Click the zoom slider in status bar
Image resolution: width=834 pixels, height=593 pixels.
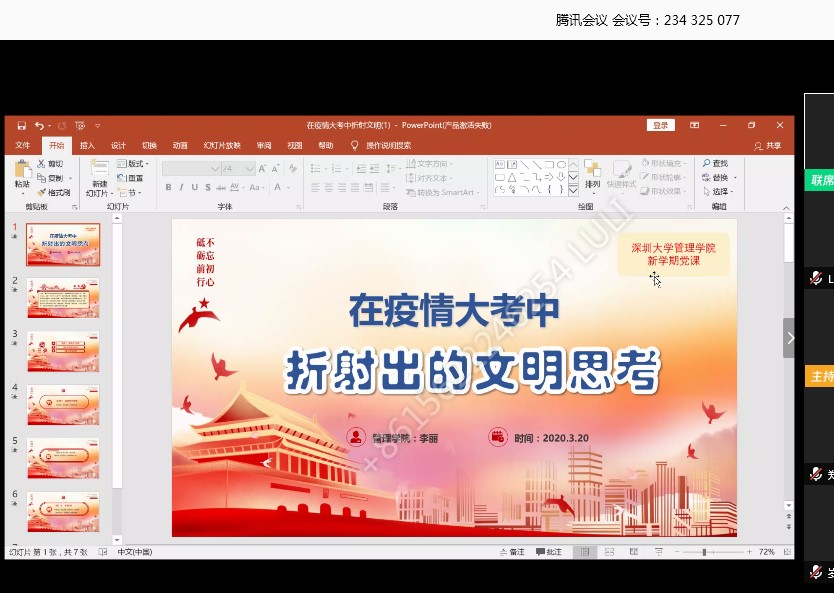click(705, 552)
